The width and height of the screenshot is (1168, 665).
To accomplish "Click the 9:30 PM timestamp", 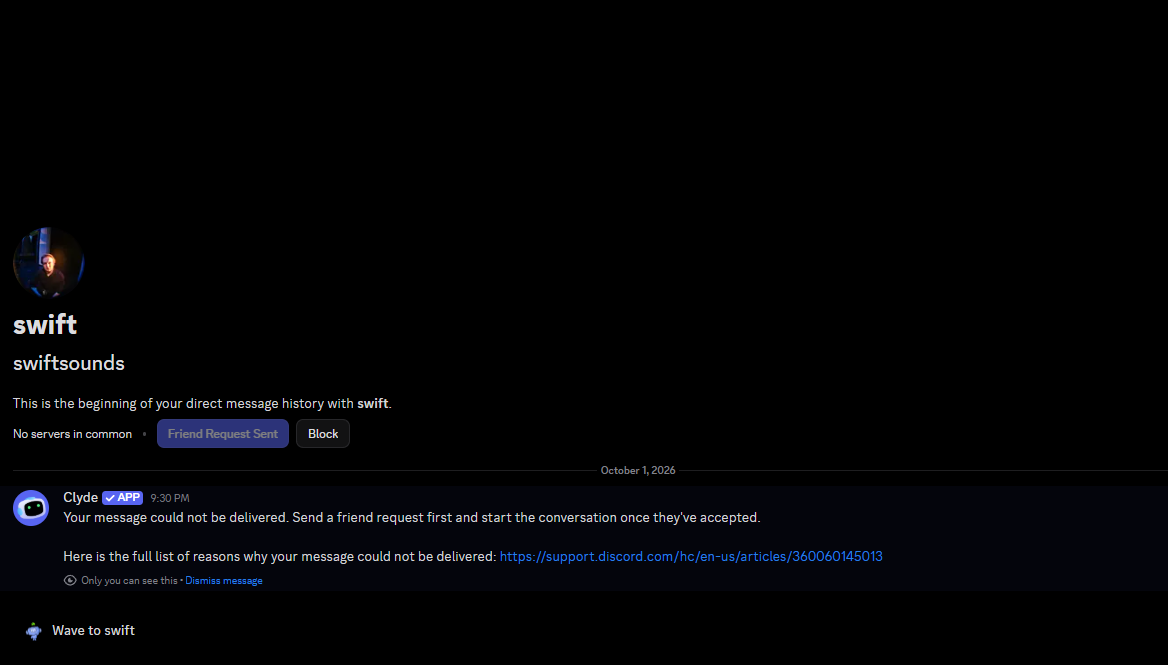I will coord(170,498).
